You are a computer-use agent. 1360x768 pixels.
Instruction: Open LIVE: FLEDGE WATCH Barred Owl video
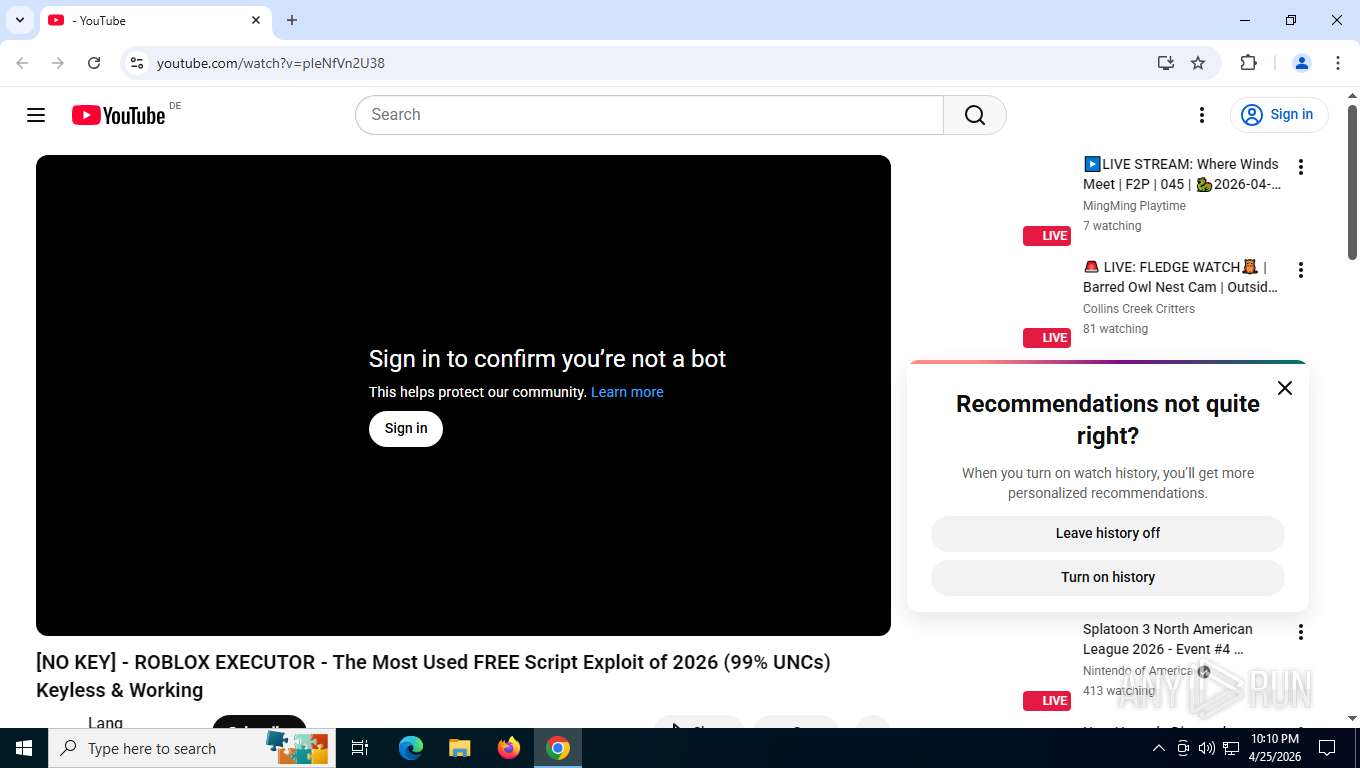[x=1180, y=277]
